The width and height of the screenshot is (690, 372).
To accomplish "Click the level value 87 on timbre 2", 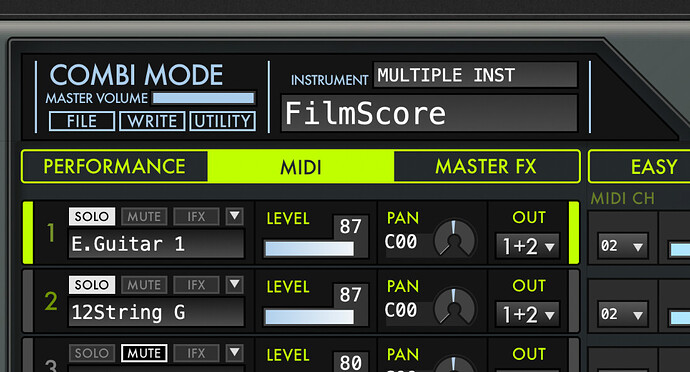I will pyautogui.click(x=350, y=295).
